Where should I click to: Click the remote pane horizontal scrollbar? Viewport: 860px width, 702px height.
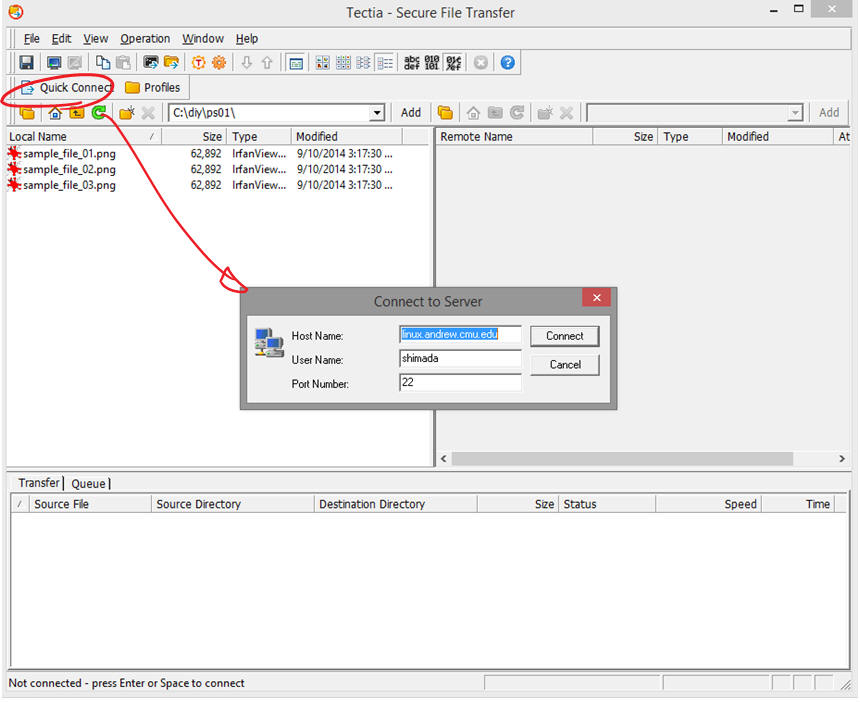[x=622, y=458]
